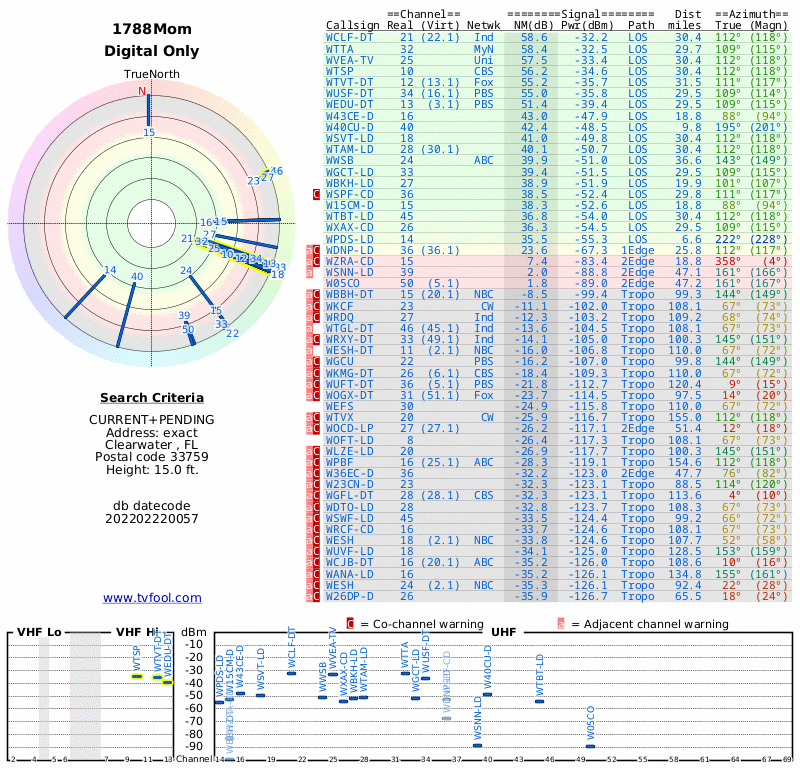Open the www.tvfool.com link
This screenshot has height=768, width=800.
click(x=152, y=598)
